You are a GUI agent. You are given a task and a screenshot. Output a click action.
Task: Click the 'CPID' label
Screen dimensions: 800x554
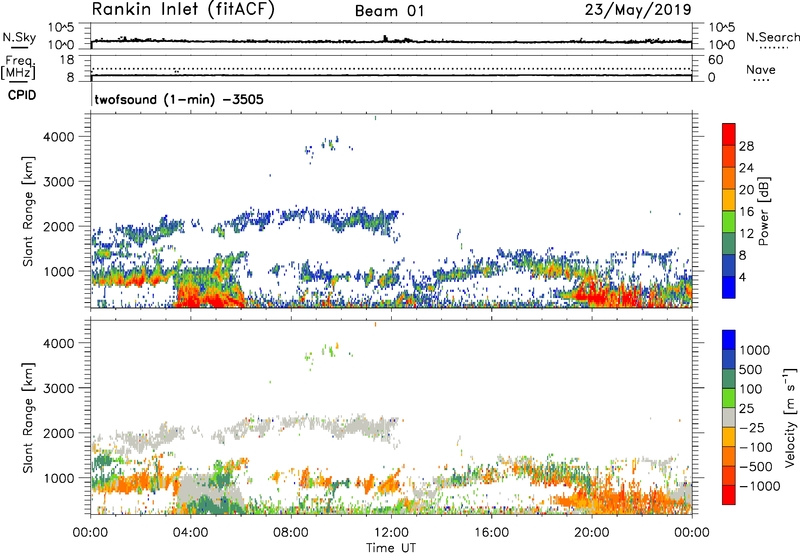pyautogui.click(x=22, y=95)
